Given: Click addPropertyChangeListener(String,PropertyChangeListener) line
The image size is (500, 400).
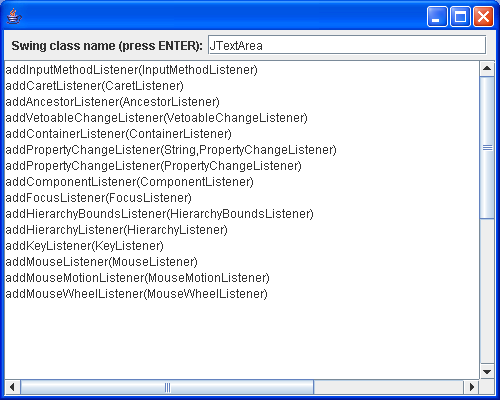Looking at the screenshot, I should tap(171, 150).
